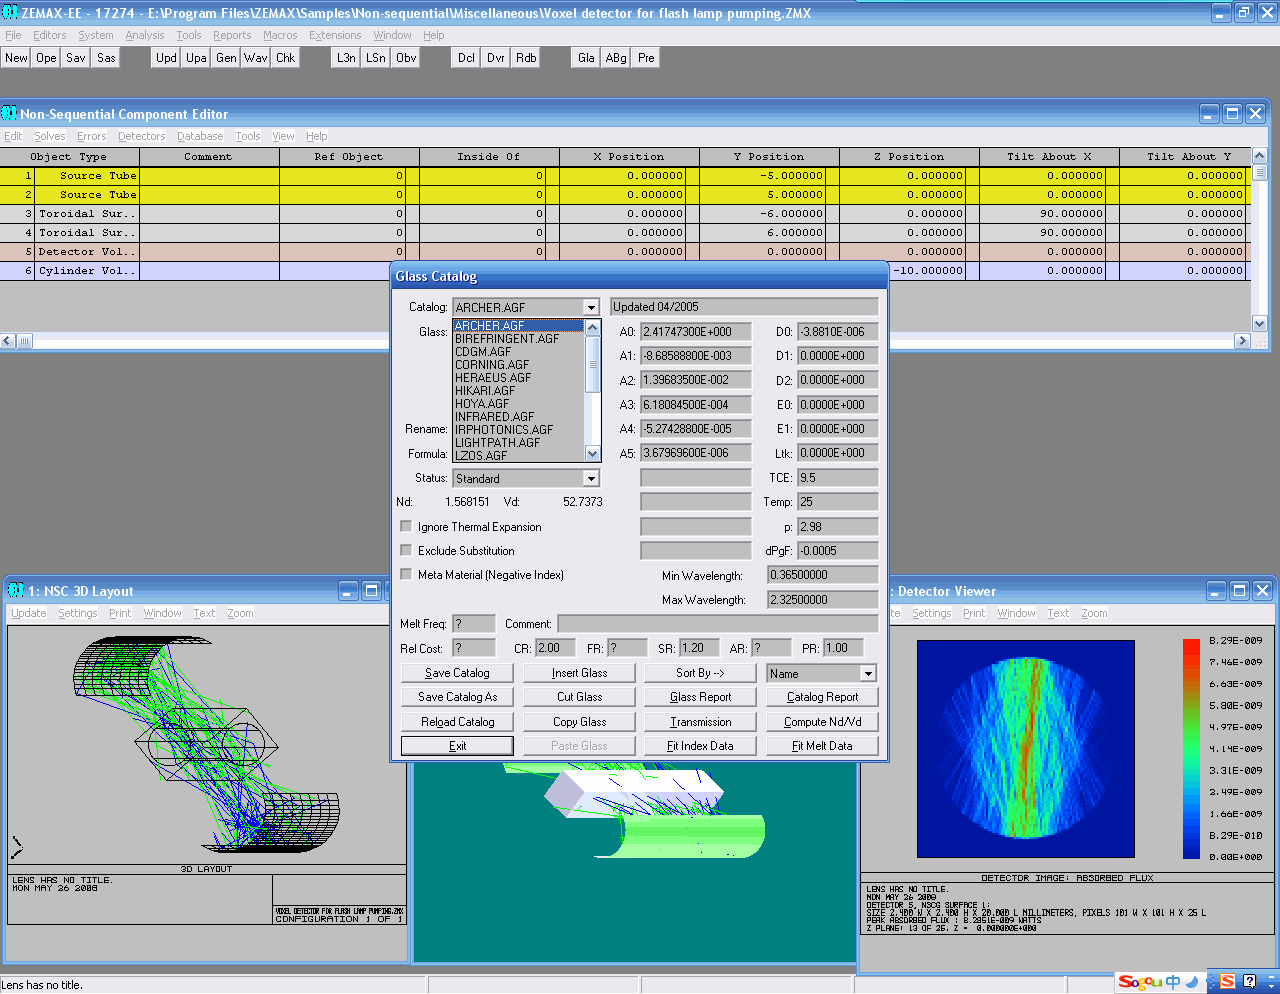Viewport: 1280px width, 994px height.
Task: Click the Reload Catalog button
Action: click(x=457, y=721)
